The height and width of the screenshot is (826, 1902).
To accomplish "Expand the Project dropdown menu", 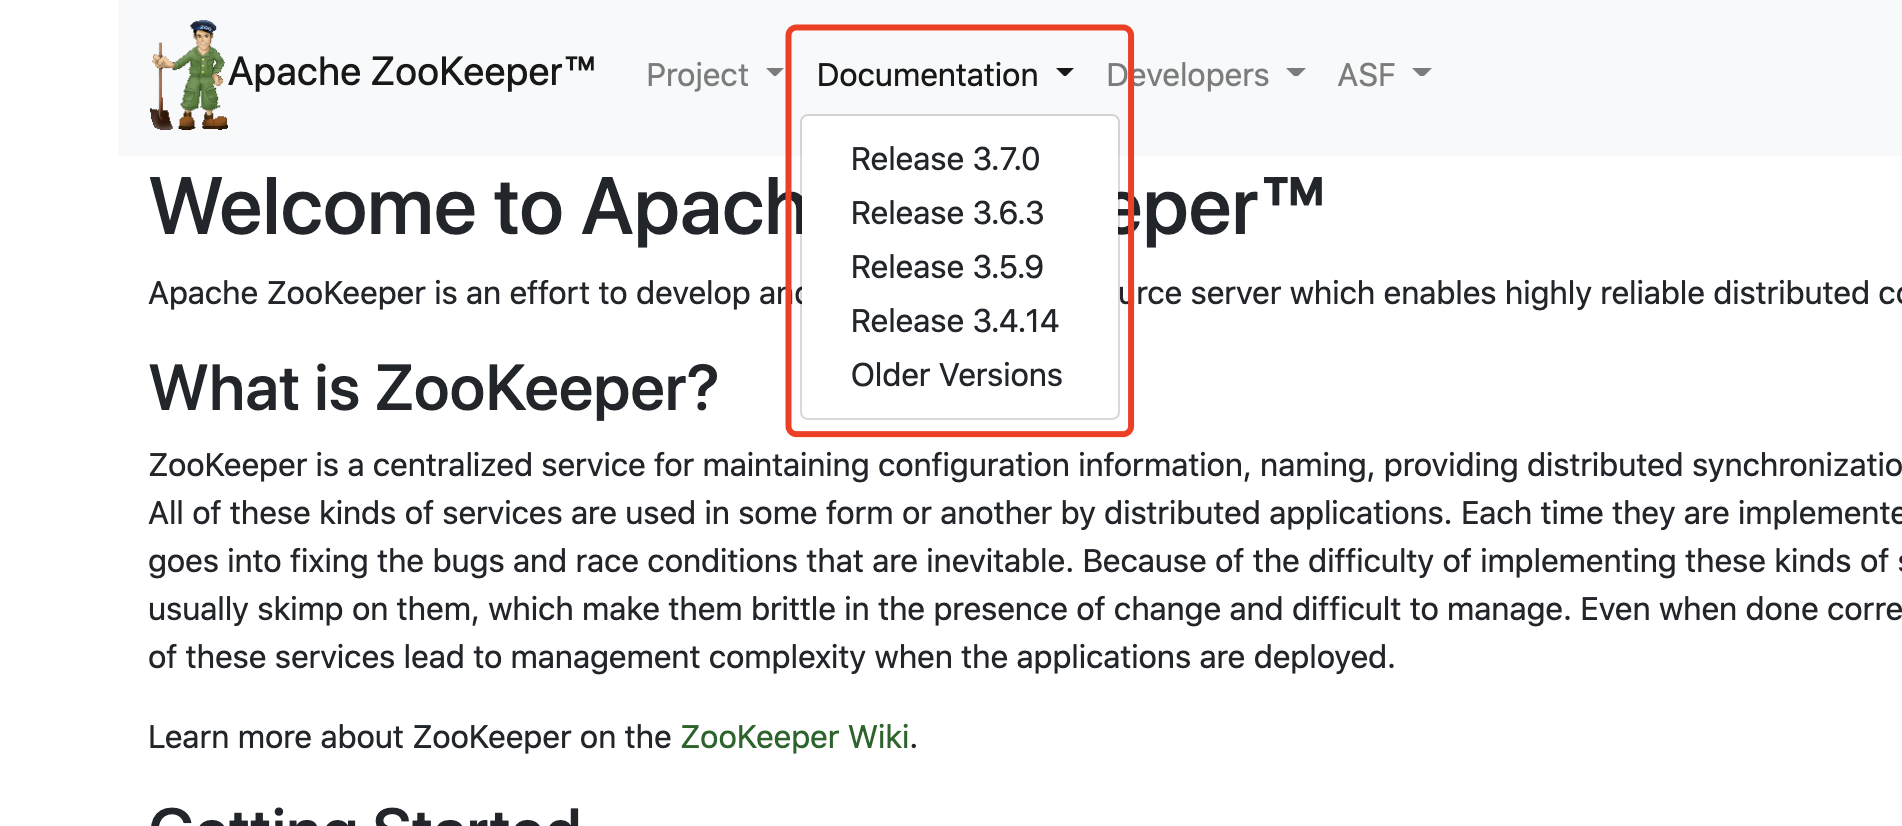I will pyautogui.click(x=714, y=75).
